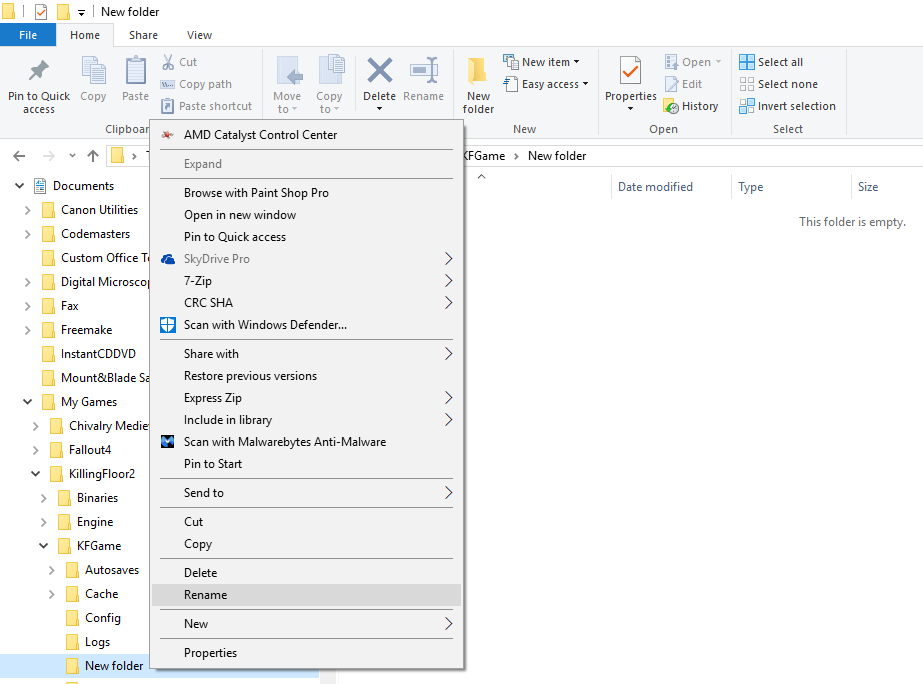The image size is (923, 684).
Task: Switch to the View ribbon tab
Action: [199, 35]
